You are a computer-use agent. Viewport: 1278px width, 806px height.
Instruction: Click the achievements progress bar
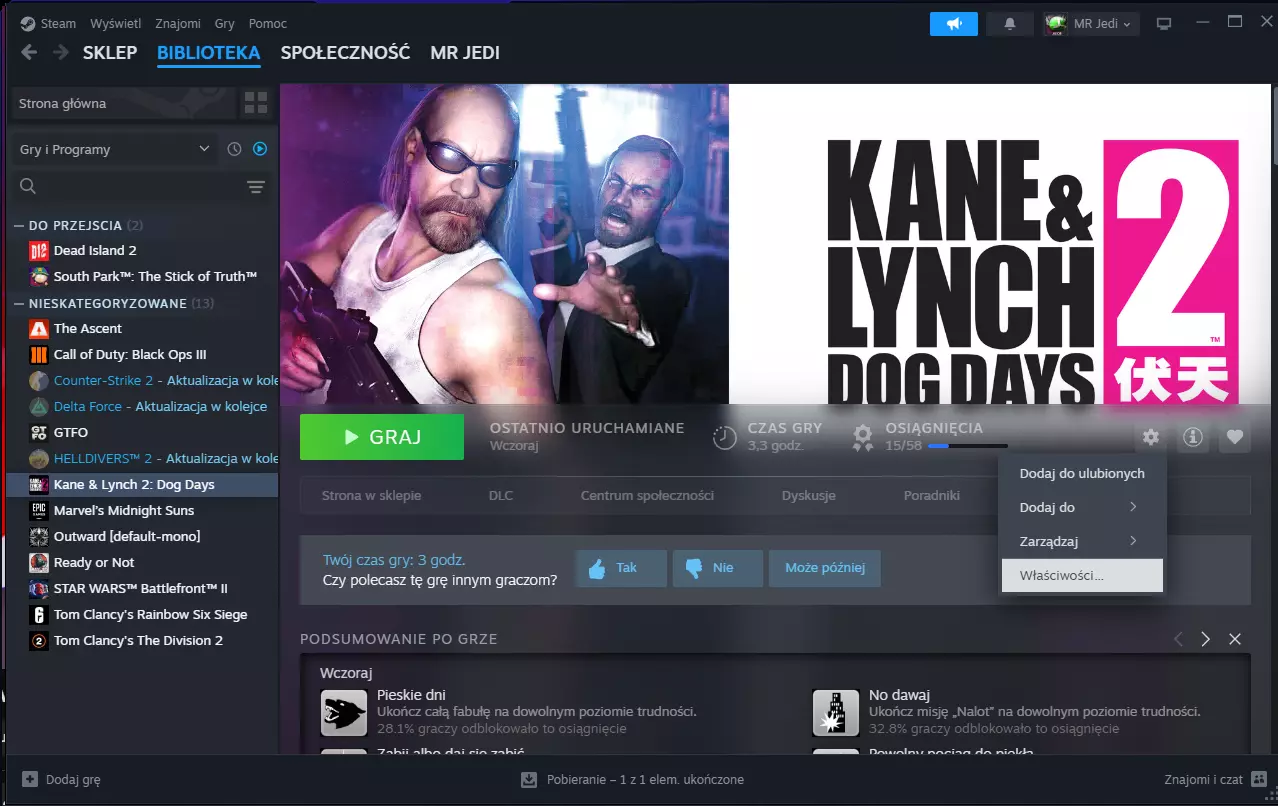click(967, 445)
